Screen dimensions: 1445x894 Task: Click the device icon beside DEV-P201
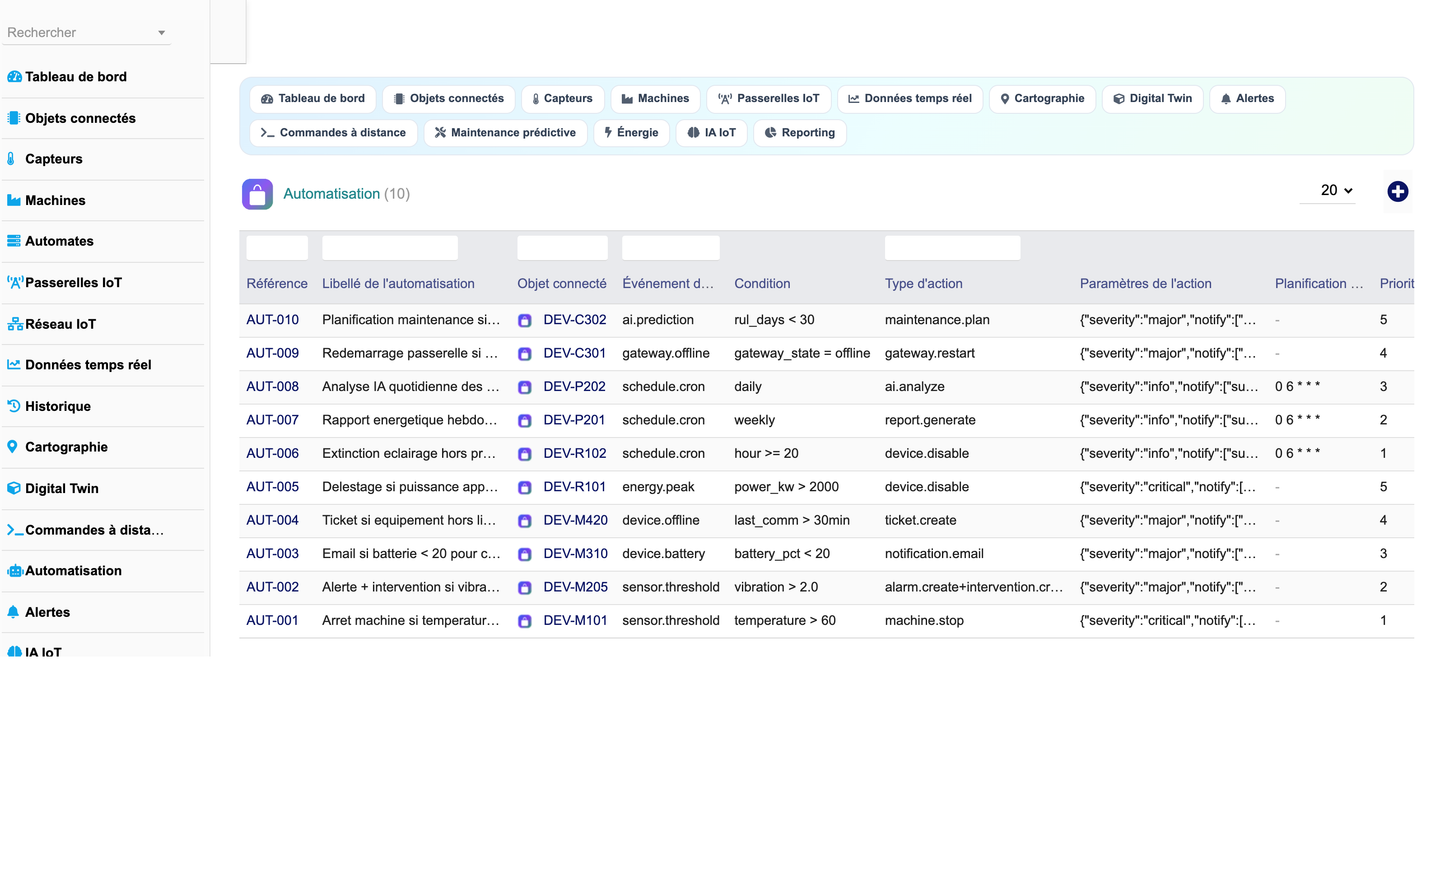click(525, 421)
